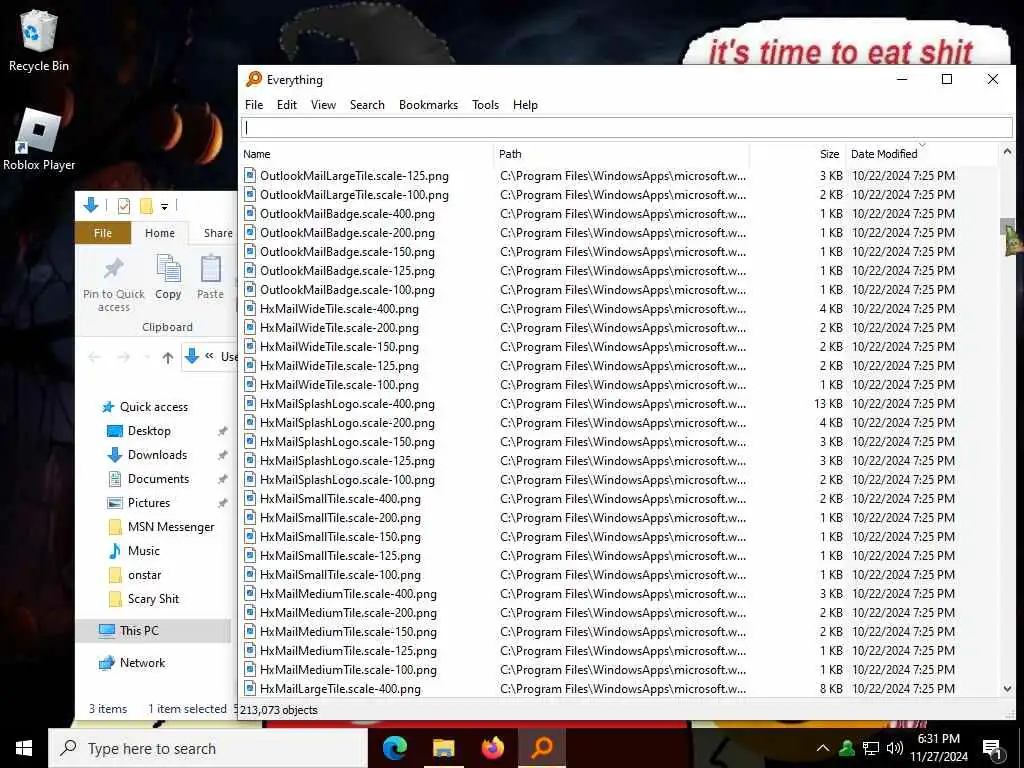Switch to the Explorer Home tab
The width and height of the screenshot is (1024, 768).
pos(160,233)
